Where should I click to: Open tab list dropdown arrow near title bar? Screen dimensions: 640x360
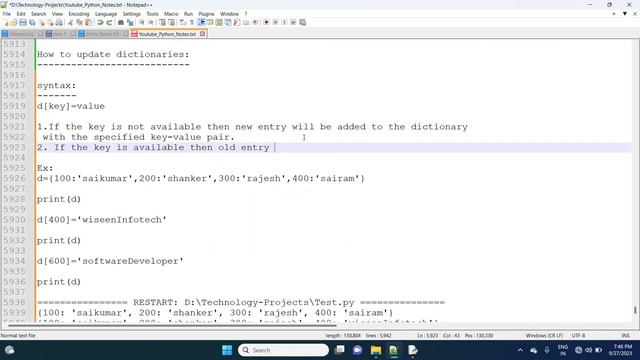624,14
